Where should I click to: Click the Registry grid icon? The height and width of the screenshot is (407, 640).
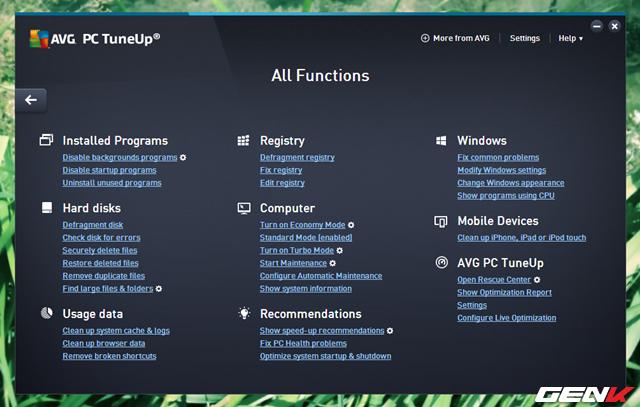pos(243,141)
